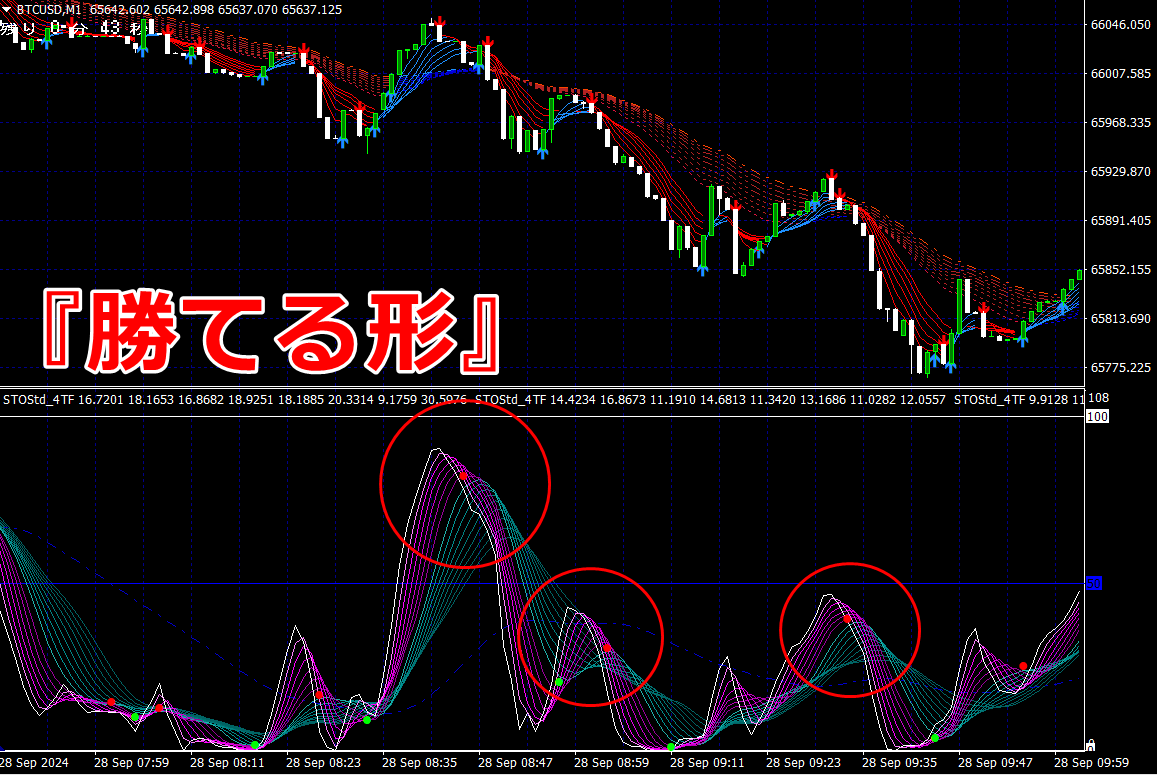Click the 28 Sep 09:23 time label
This screenshot has width=1157, height=776.
(803, 763)
